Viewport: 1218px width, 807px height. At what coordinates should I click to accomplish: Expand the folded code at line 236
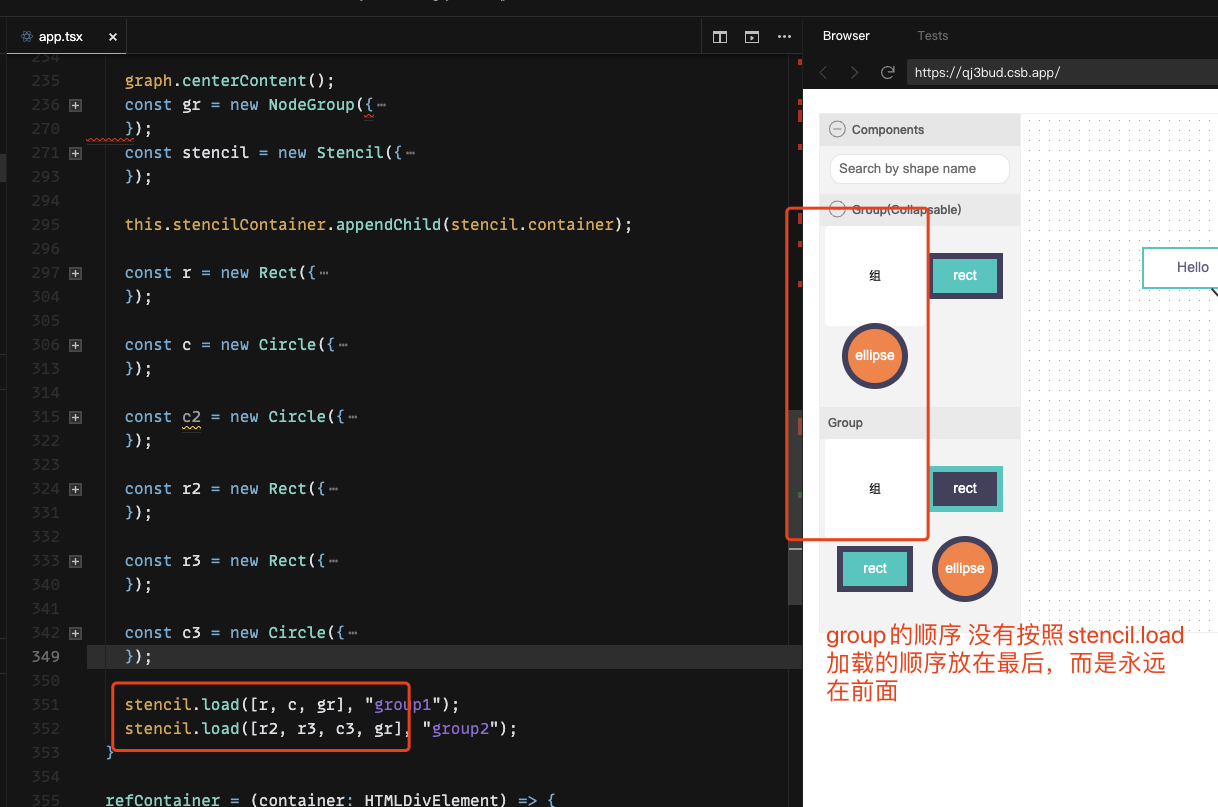tap(76, 104)
